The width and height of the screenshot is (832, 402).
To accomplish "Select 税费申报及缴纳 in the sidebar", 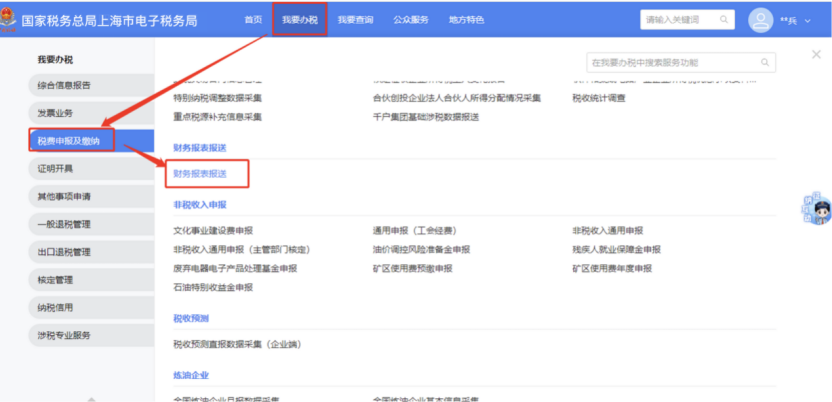I will (x=70, y=140).
